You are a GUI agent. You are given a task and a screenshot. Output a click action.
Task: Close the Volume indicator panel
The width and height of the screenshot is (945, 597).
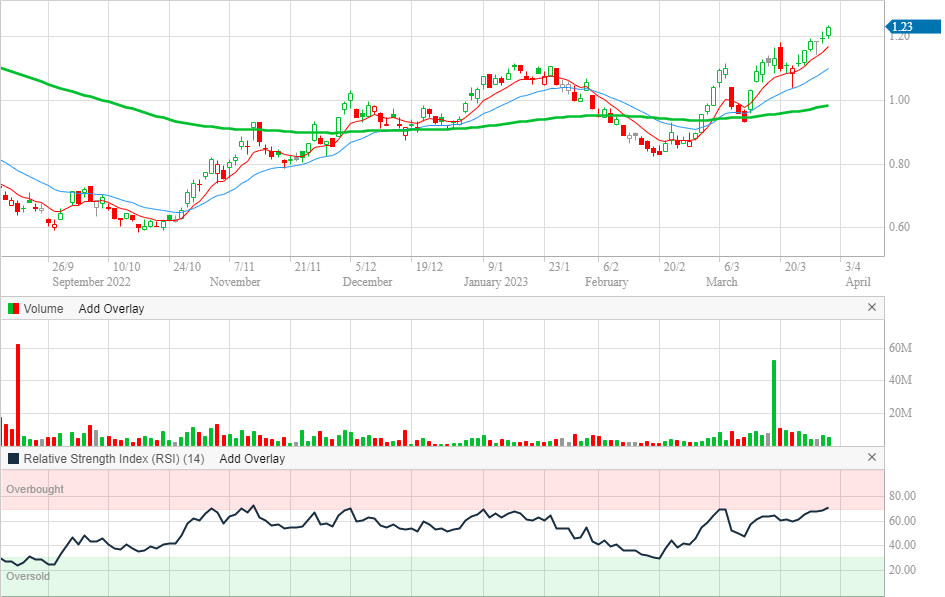(871, 308)
